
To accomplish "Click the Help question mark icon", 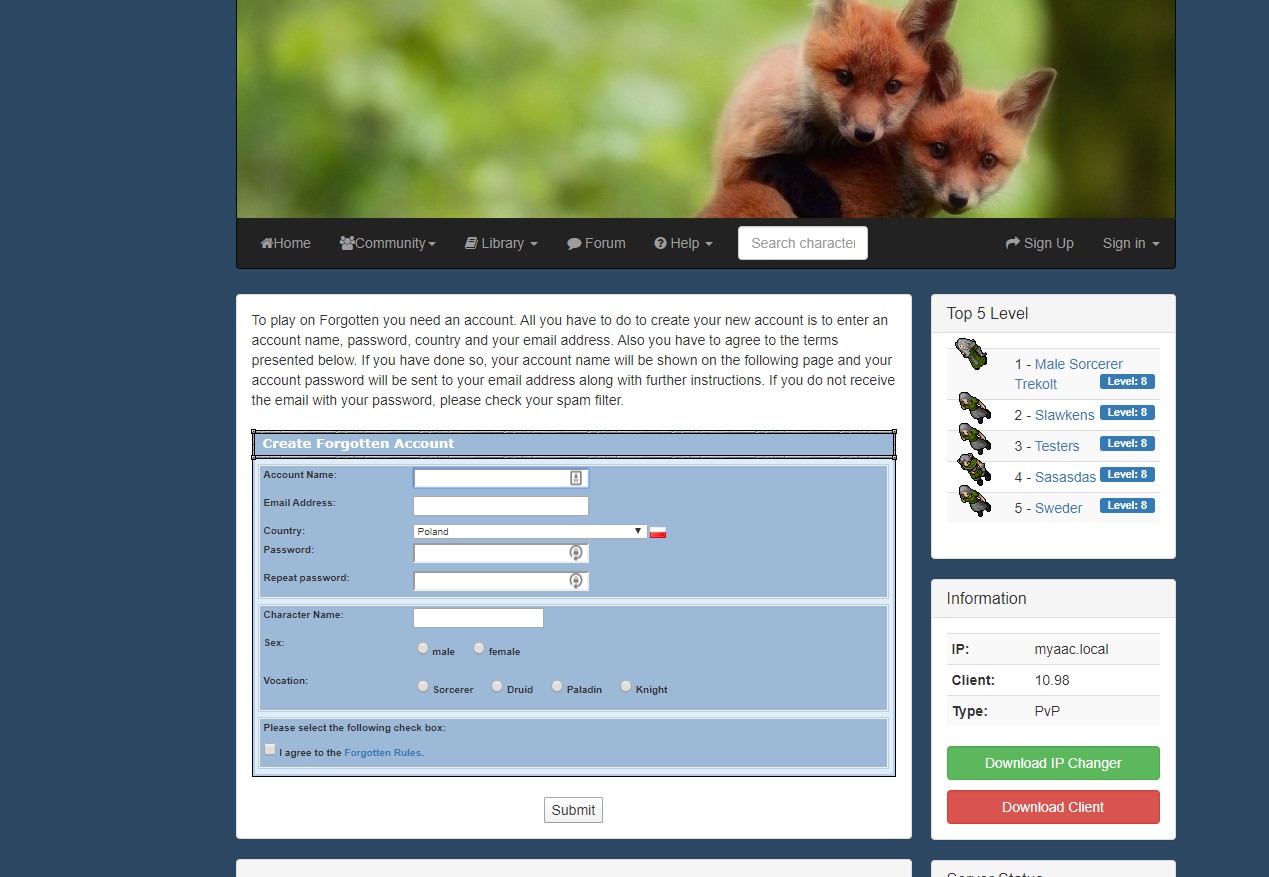I will (659, 243).
